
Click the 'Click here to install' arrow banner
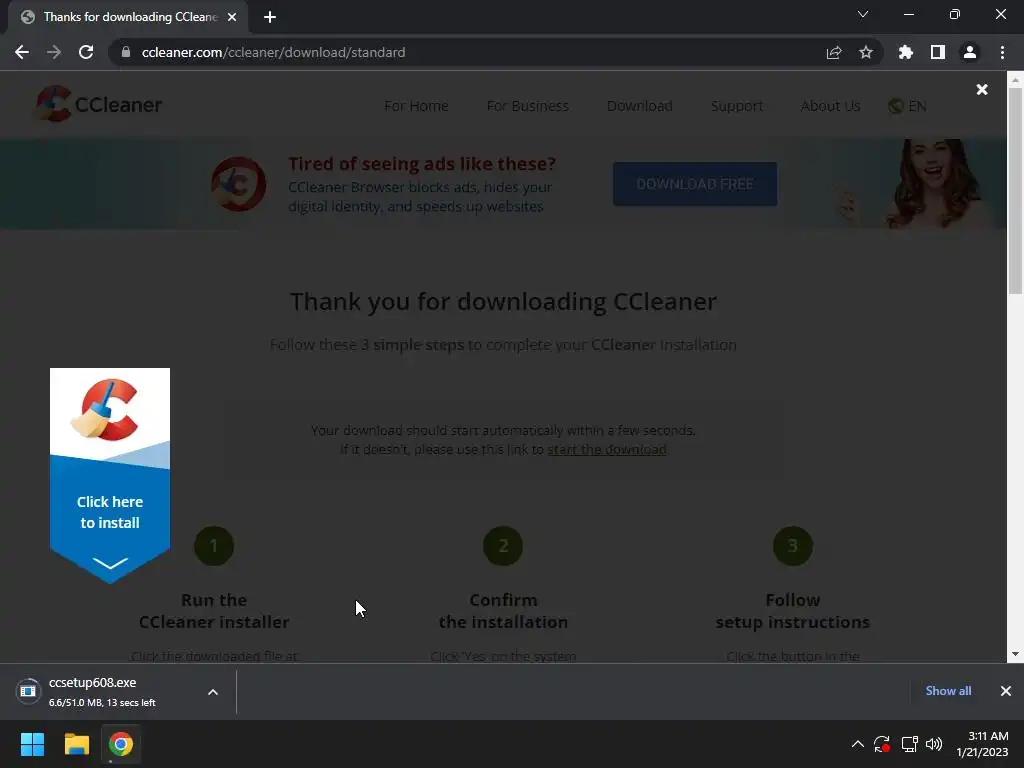pyautogui.click(x=110, y=476)
